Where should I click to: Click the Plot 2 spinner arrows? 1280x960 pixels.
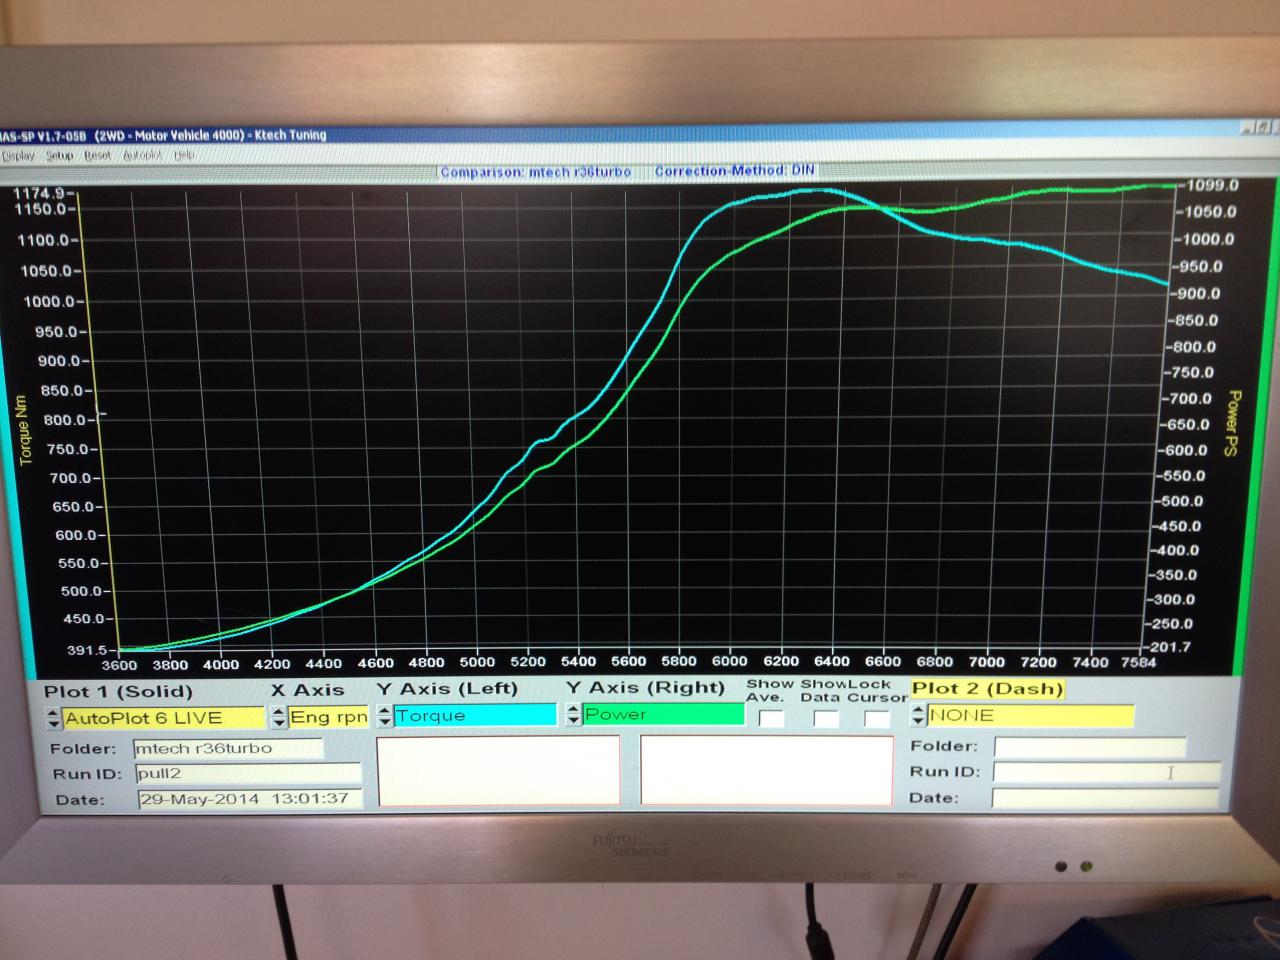tap(918, 716)
